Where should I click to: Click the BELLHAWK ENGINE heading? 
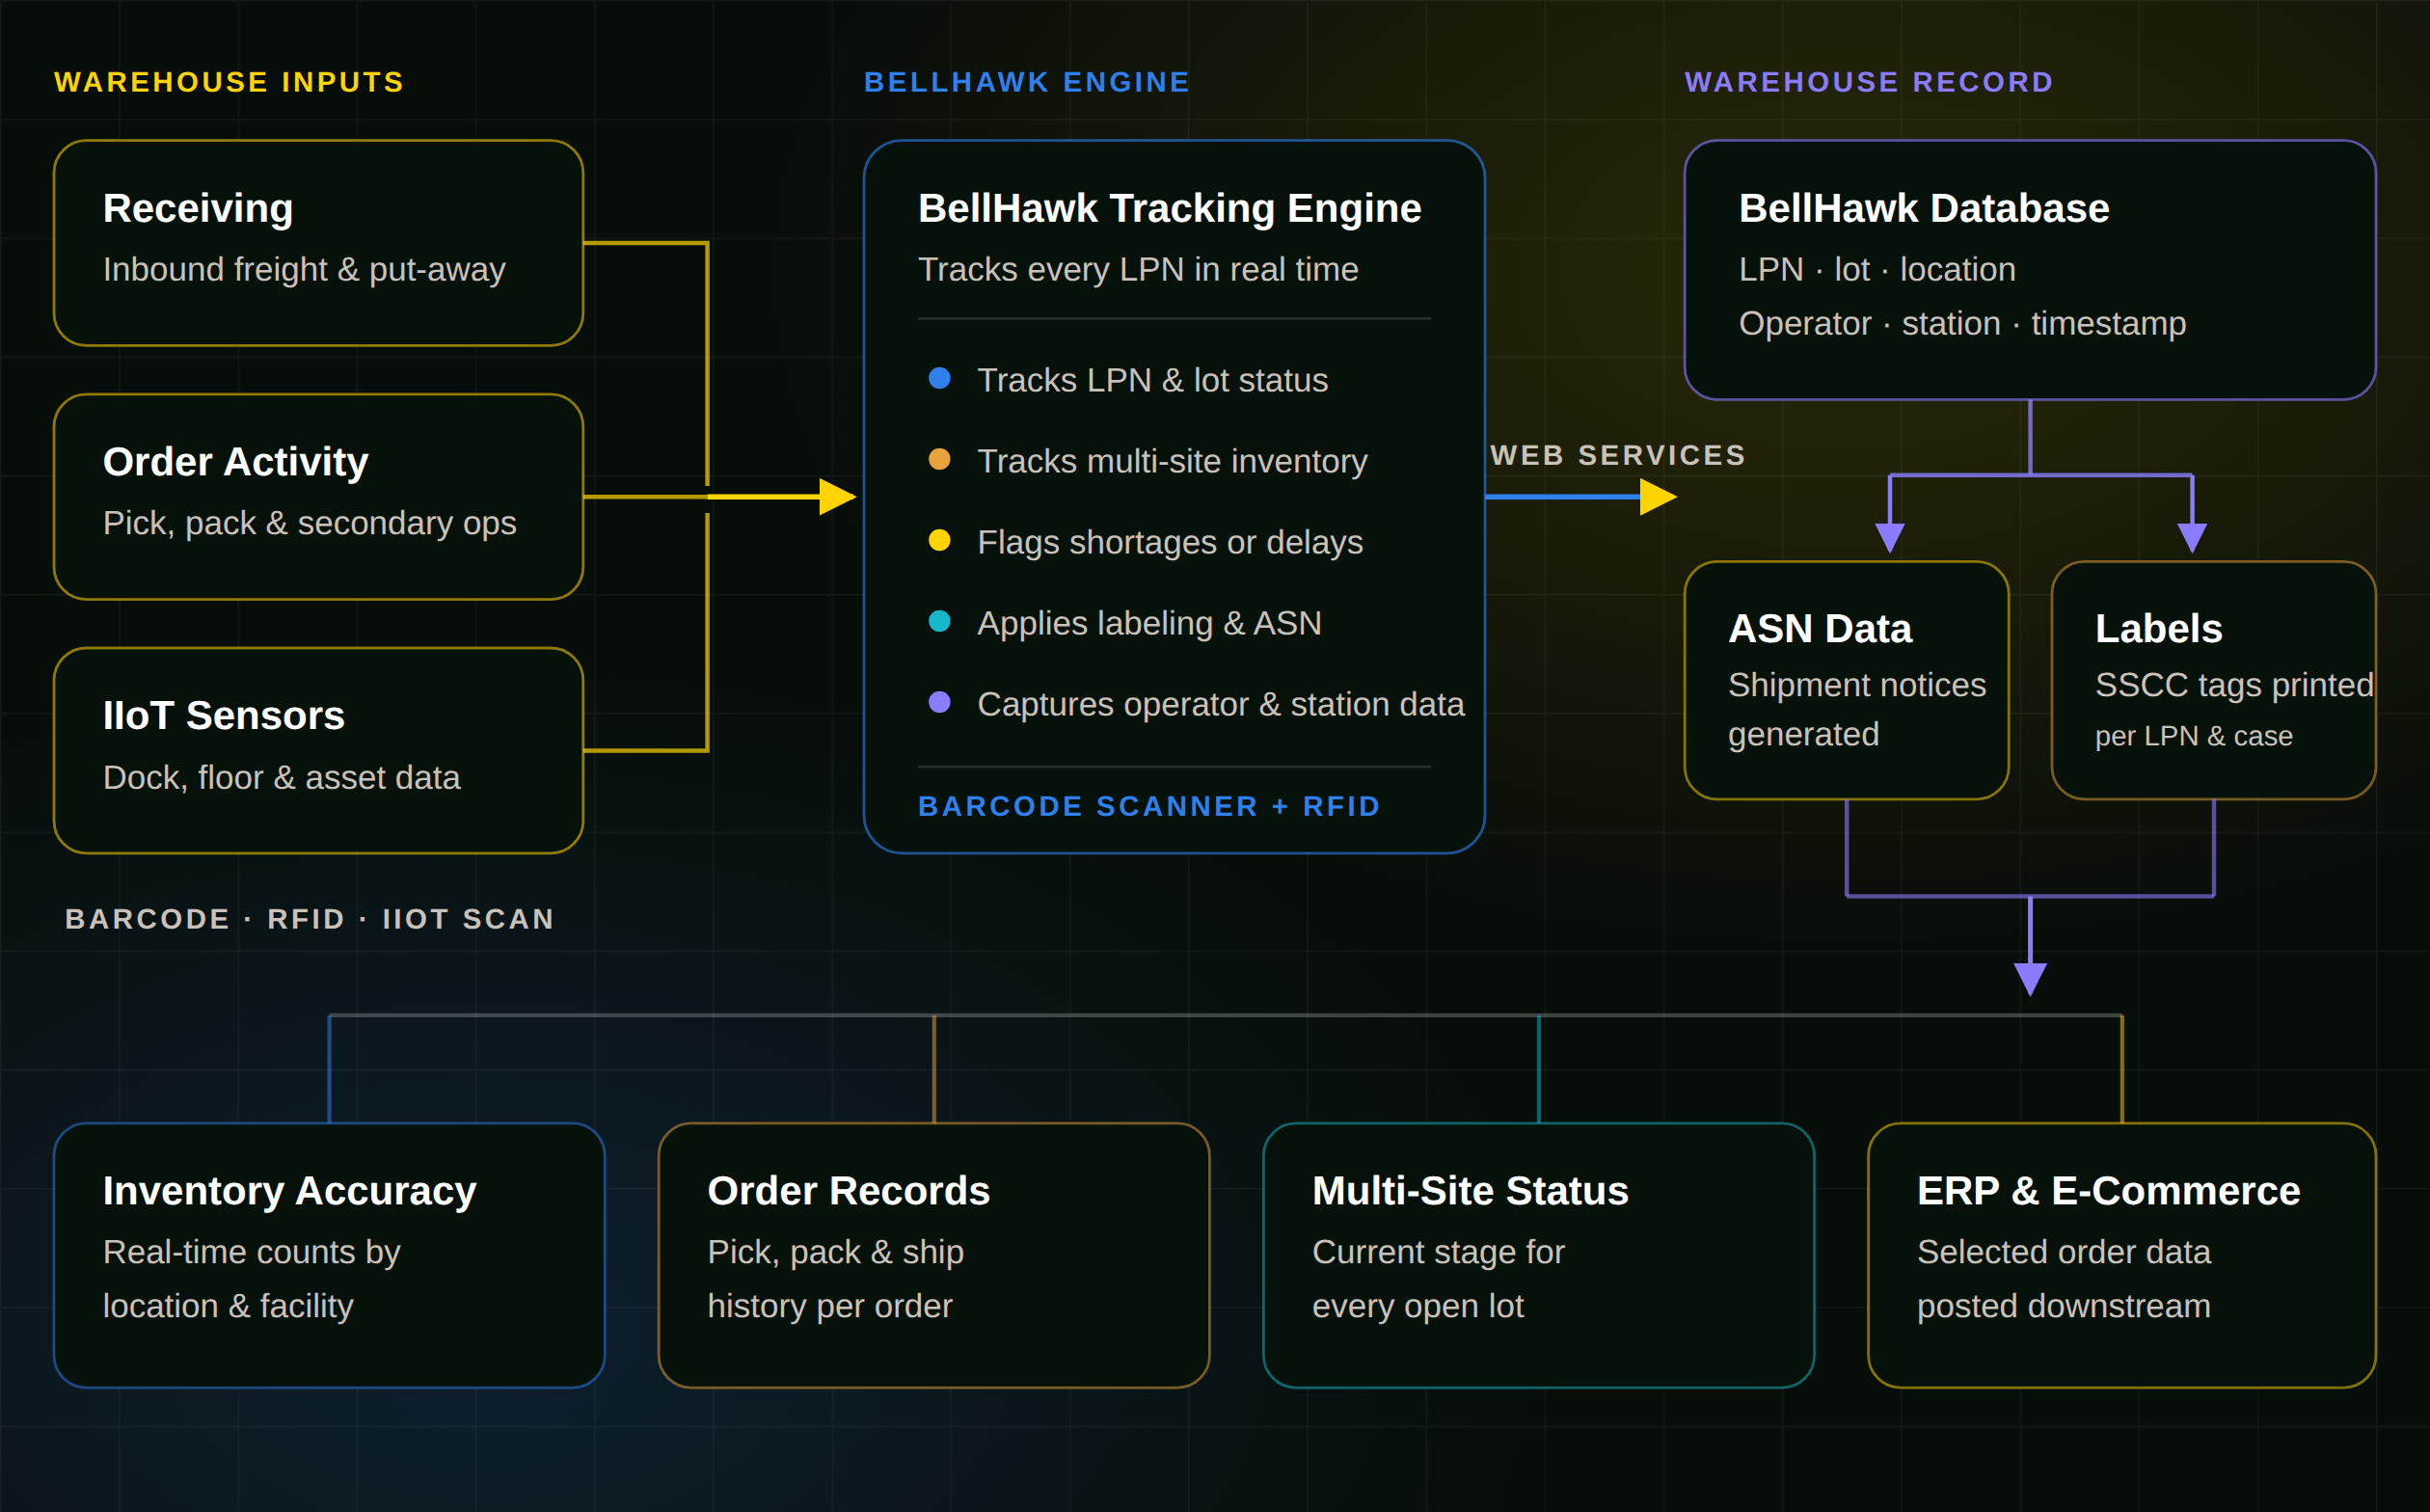tap(1027, 82)
